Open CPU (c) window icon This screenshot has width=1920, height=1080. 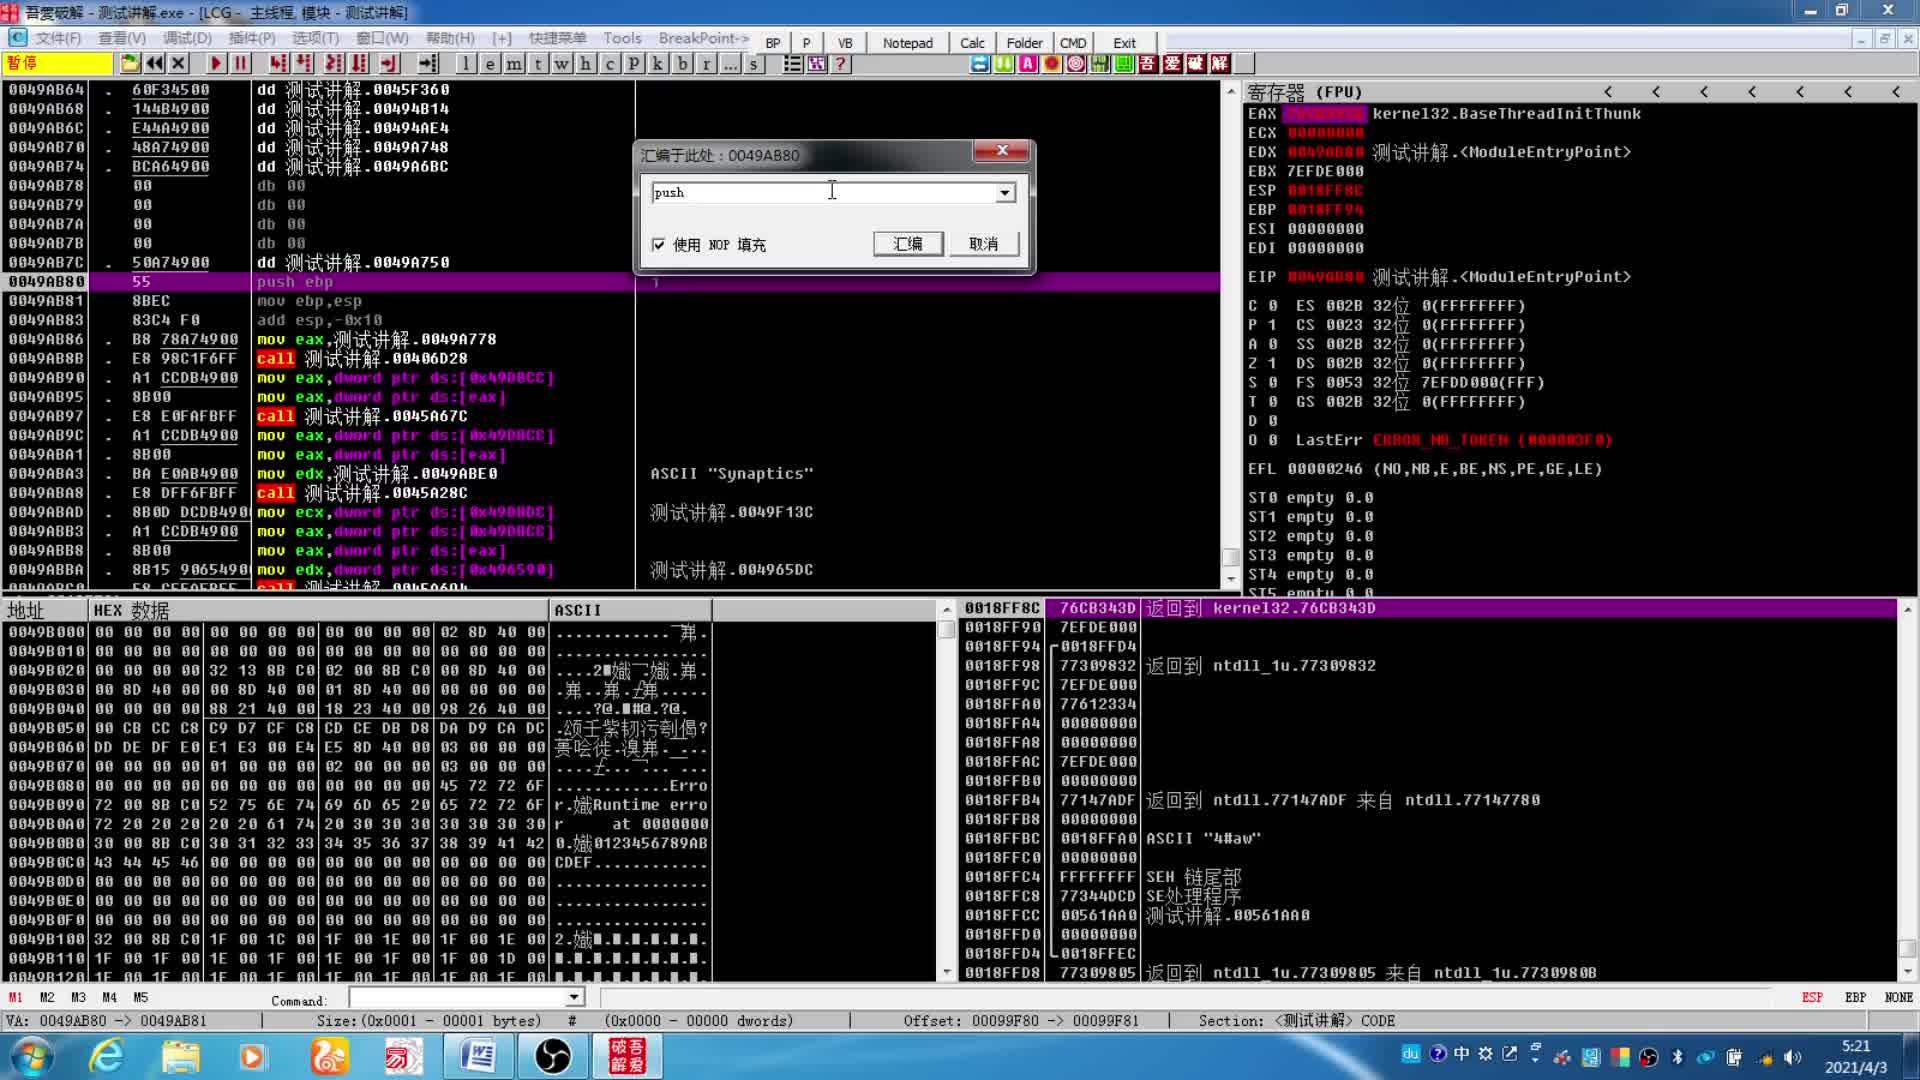click(610, 64)
